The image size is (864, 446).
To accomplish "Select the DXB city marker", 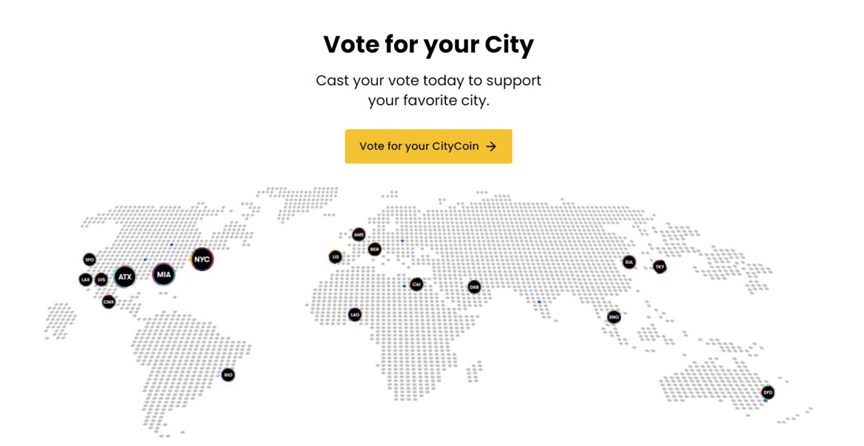I will pyautogui.click(x=474, y=287).
